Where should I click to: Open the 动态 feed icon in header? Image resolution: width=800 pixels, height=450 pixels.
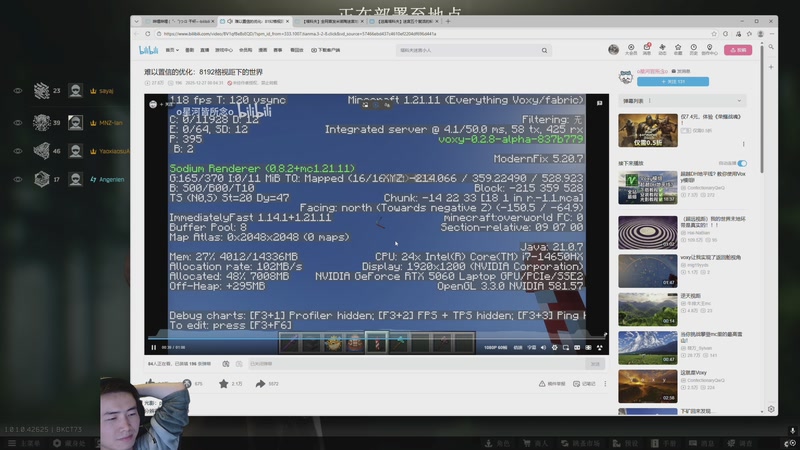click(x=662, y=49)
